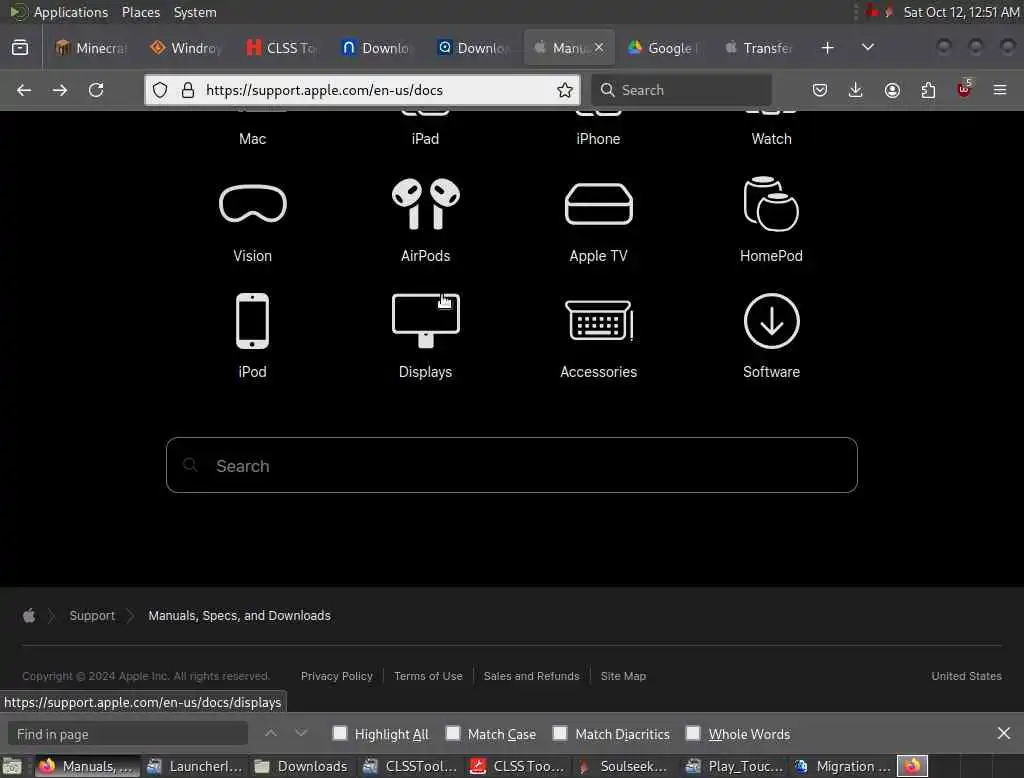Enable Highlight All checkbox
1024x778 pixels.
pyautogui.click(x=340, y=733)
